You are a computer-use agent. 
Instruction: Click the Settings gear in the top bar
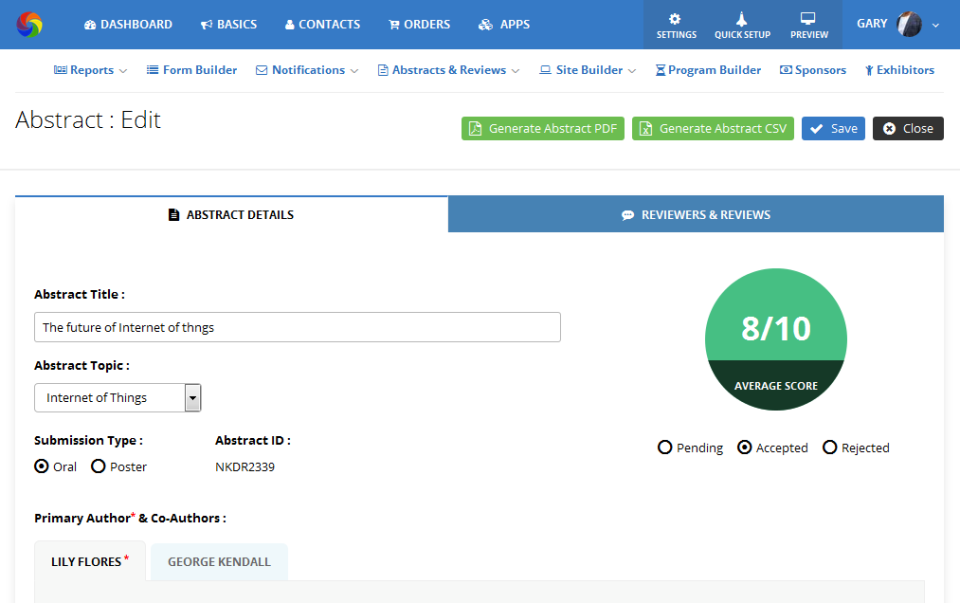click(675, 24)
